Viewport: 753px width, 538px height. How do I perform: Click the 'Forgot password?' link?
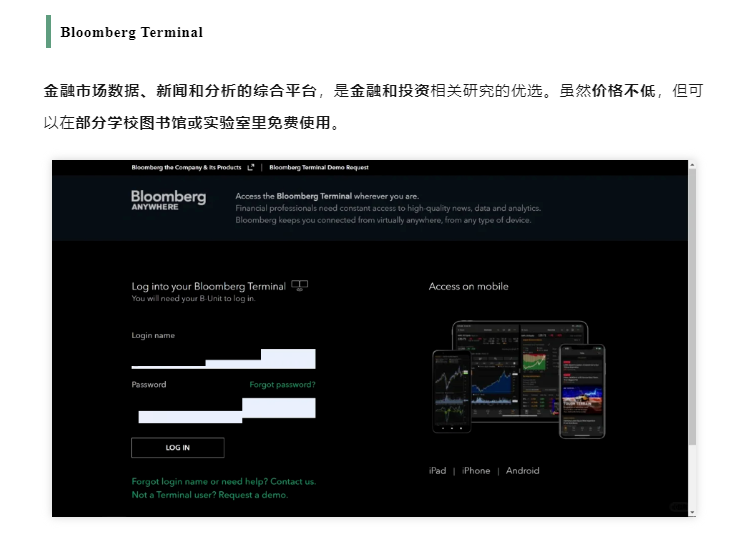coord(282,384)
